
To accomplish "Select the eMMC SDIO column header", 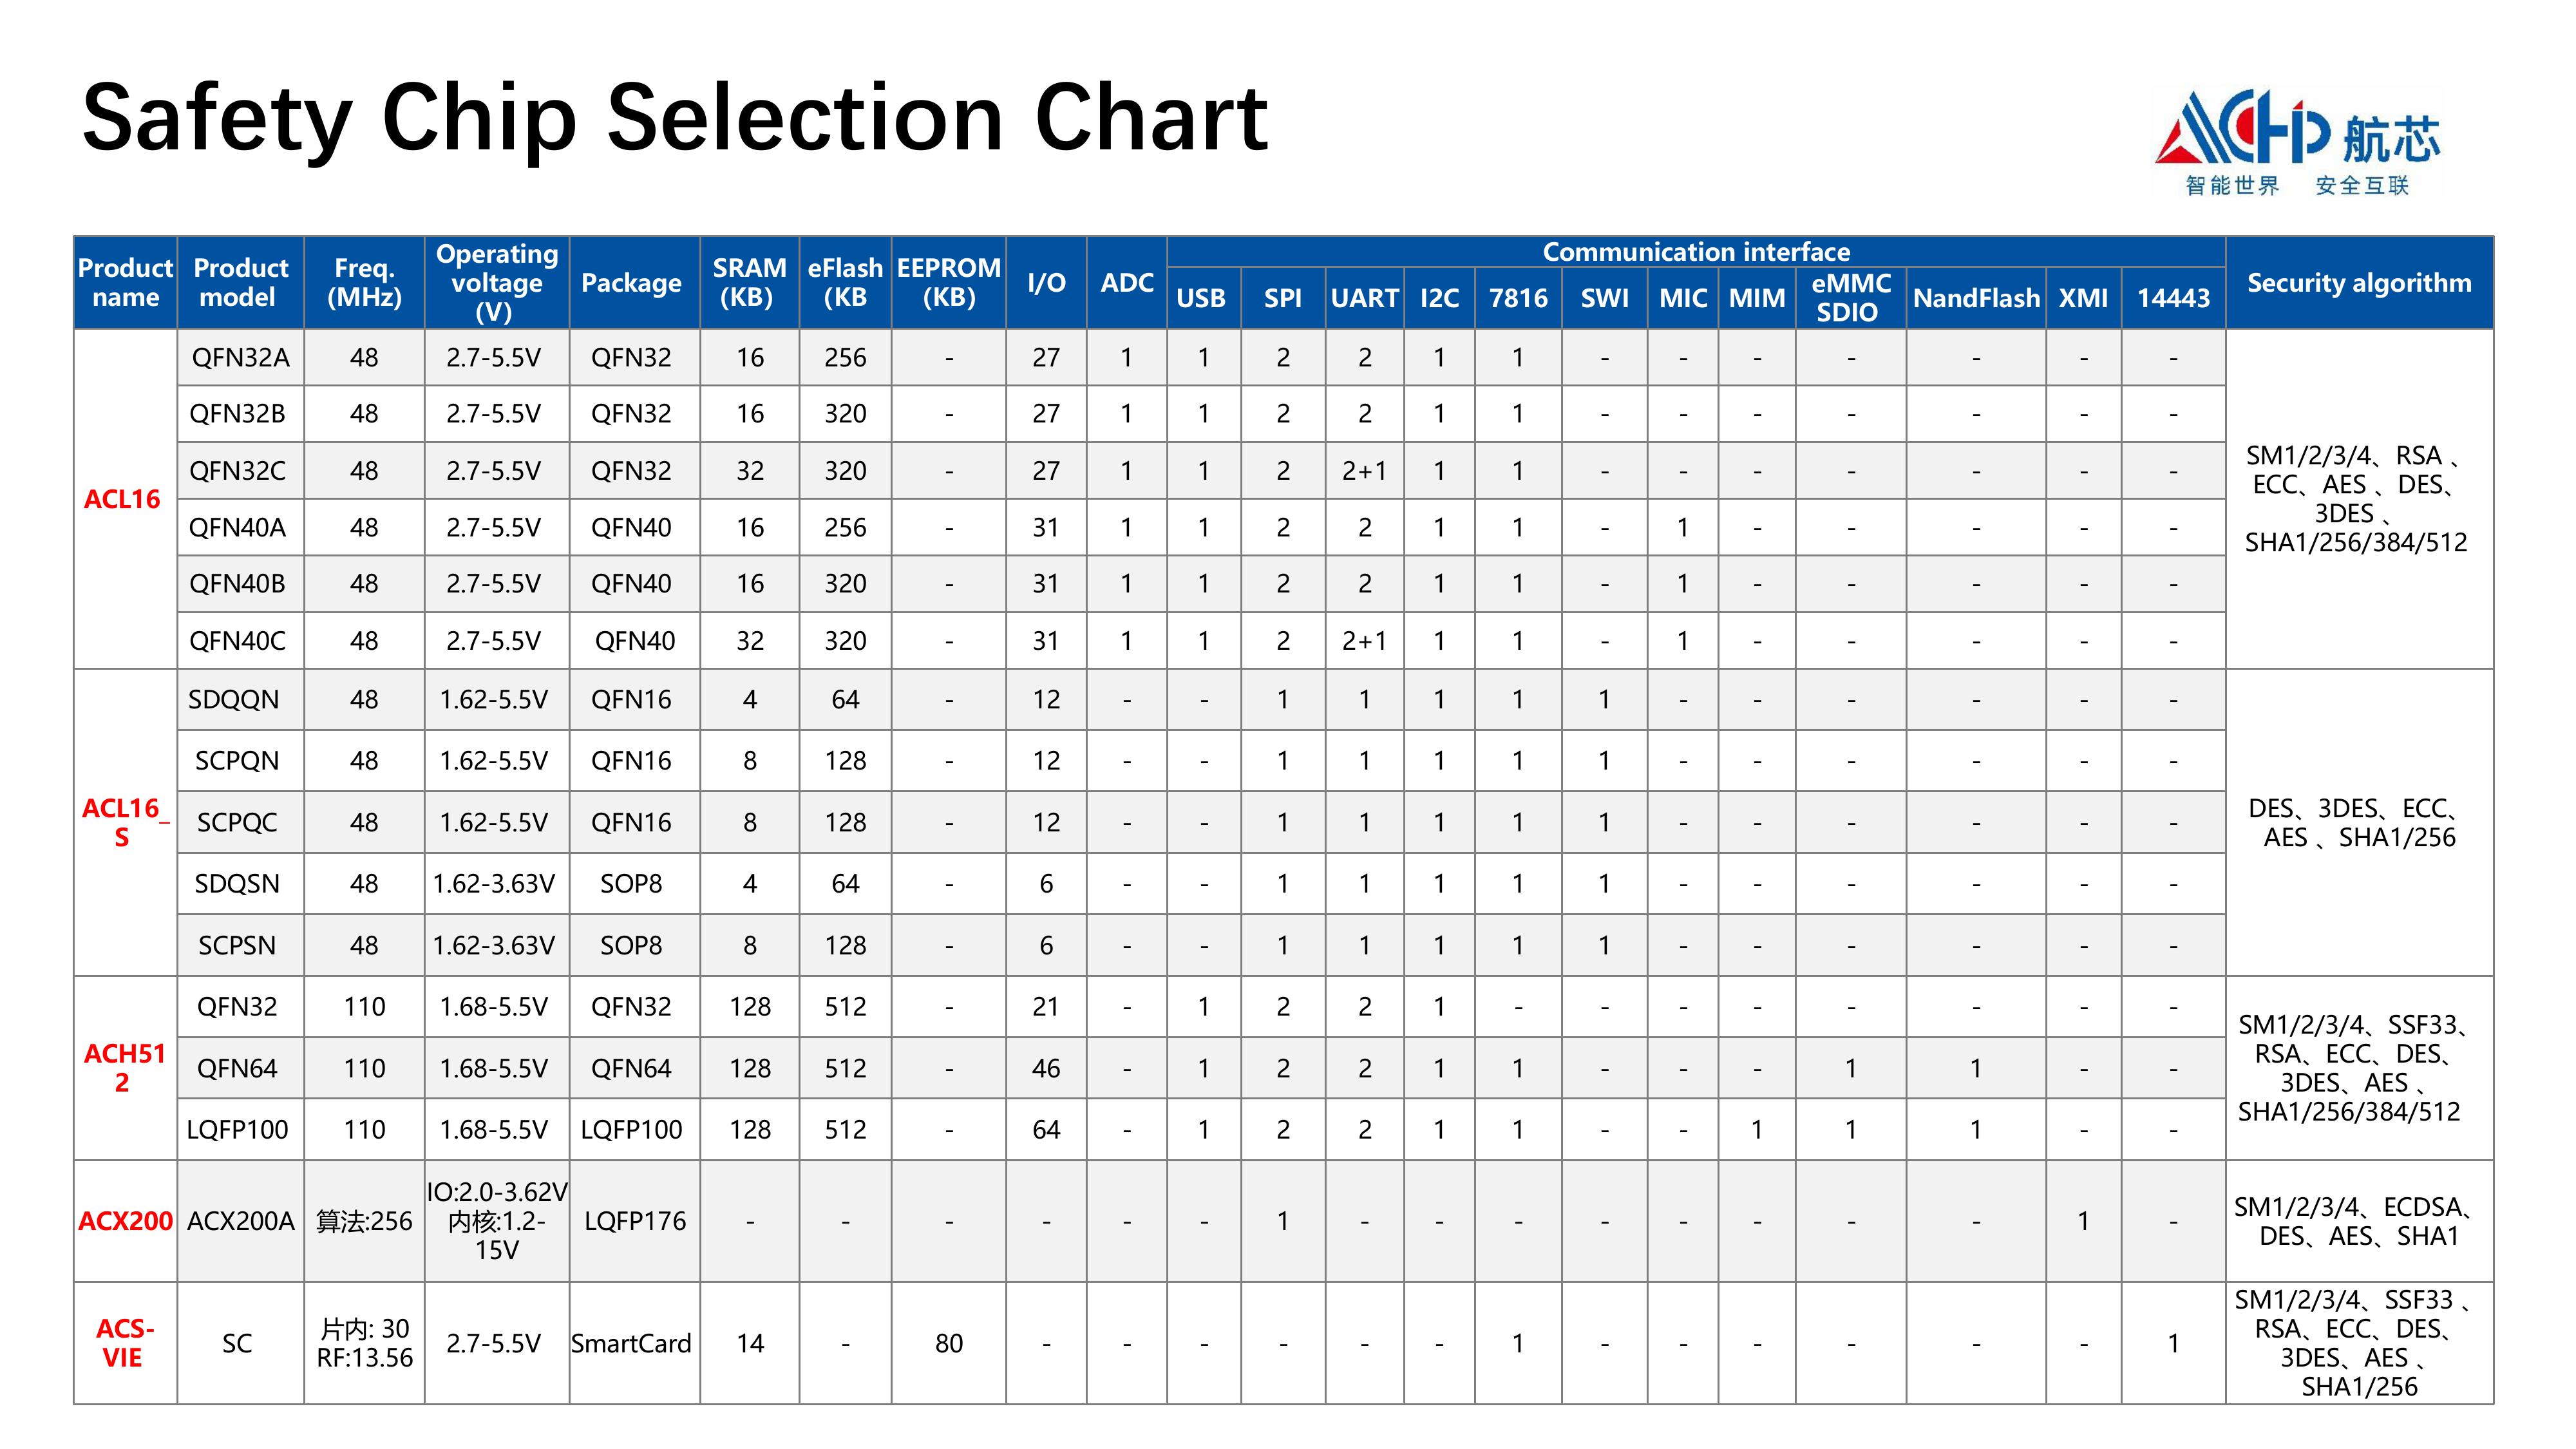I will click(1851, 298).
